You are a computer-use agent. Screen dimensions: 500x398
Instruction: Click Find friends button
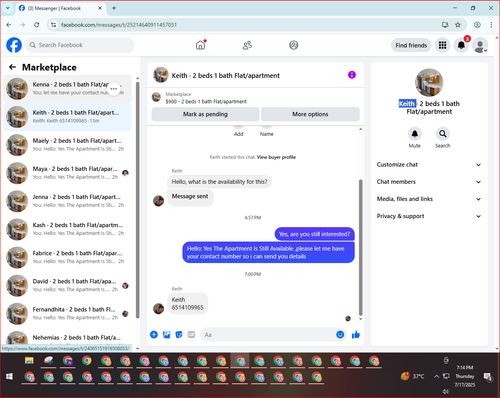(411, 45)
